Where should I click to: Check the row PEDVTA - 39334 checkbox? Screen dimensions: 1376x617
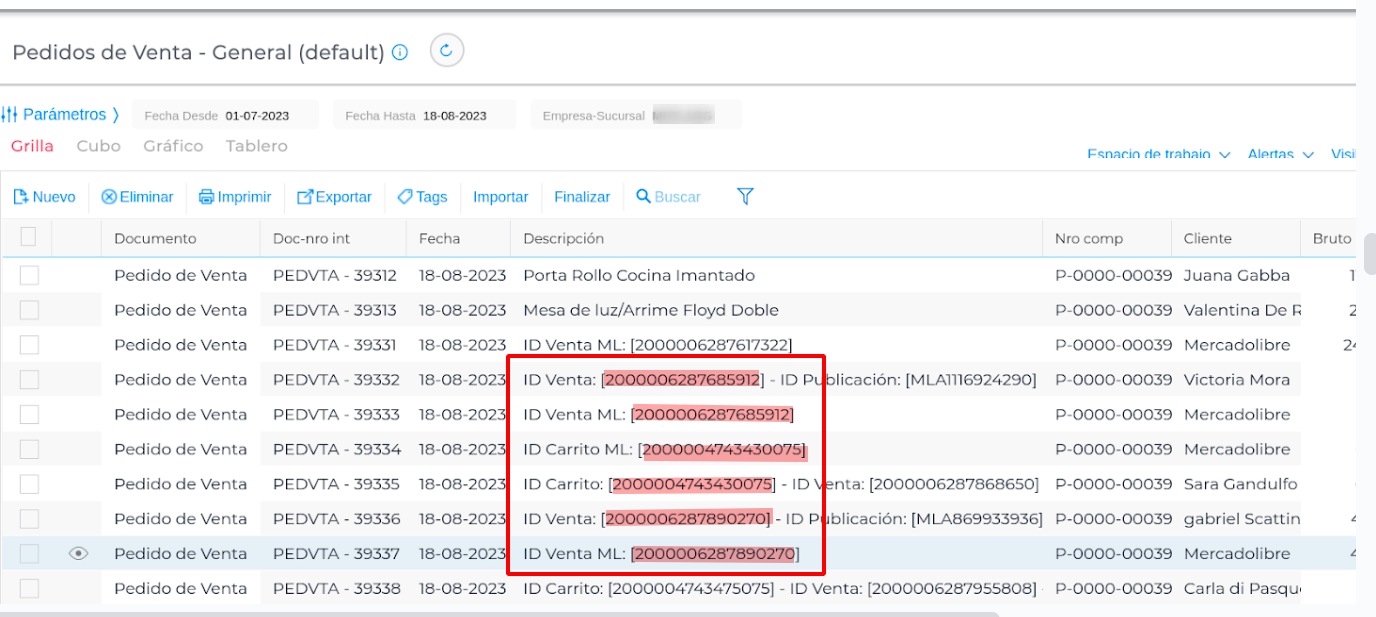[29, 449]
